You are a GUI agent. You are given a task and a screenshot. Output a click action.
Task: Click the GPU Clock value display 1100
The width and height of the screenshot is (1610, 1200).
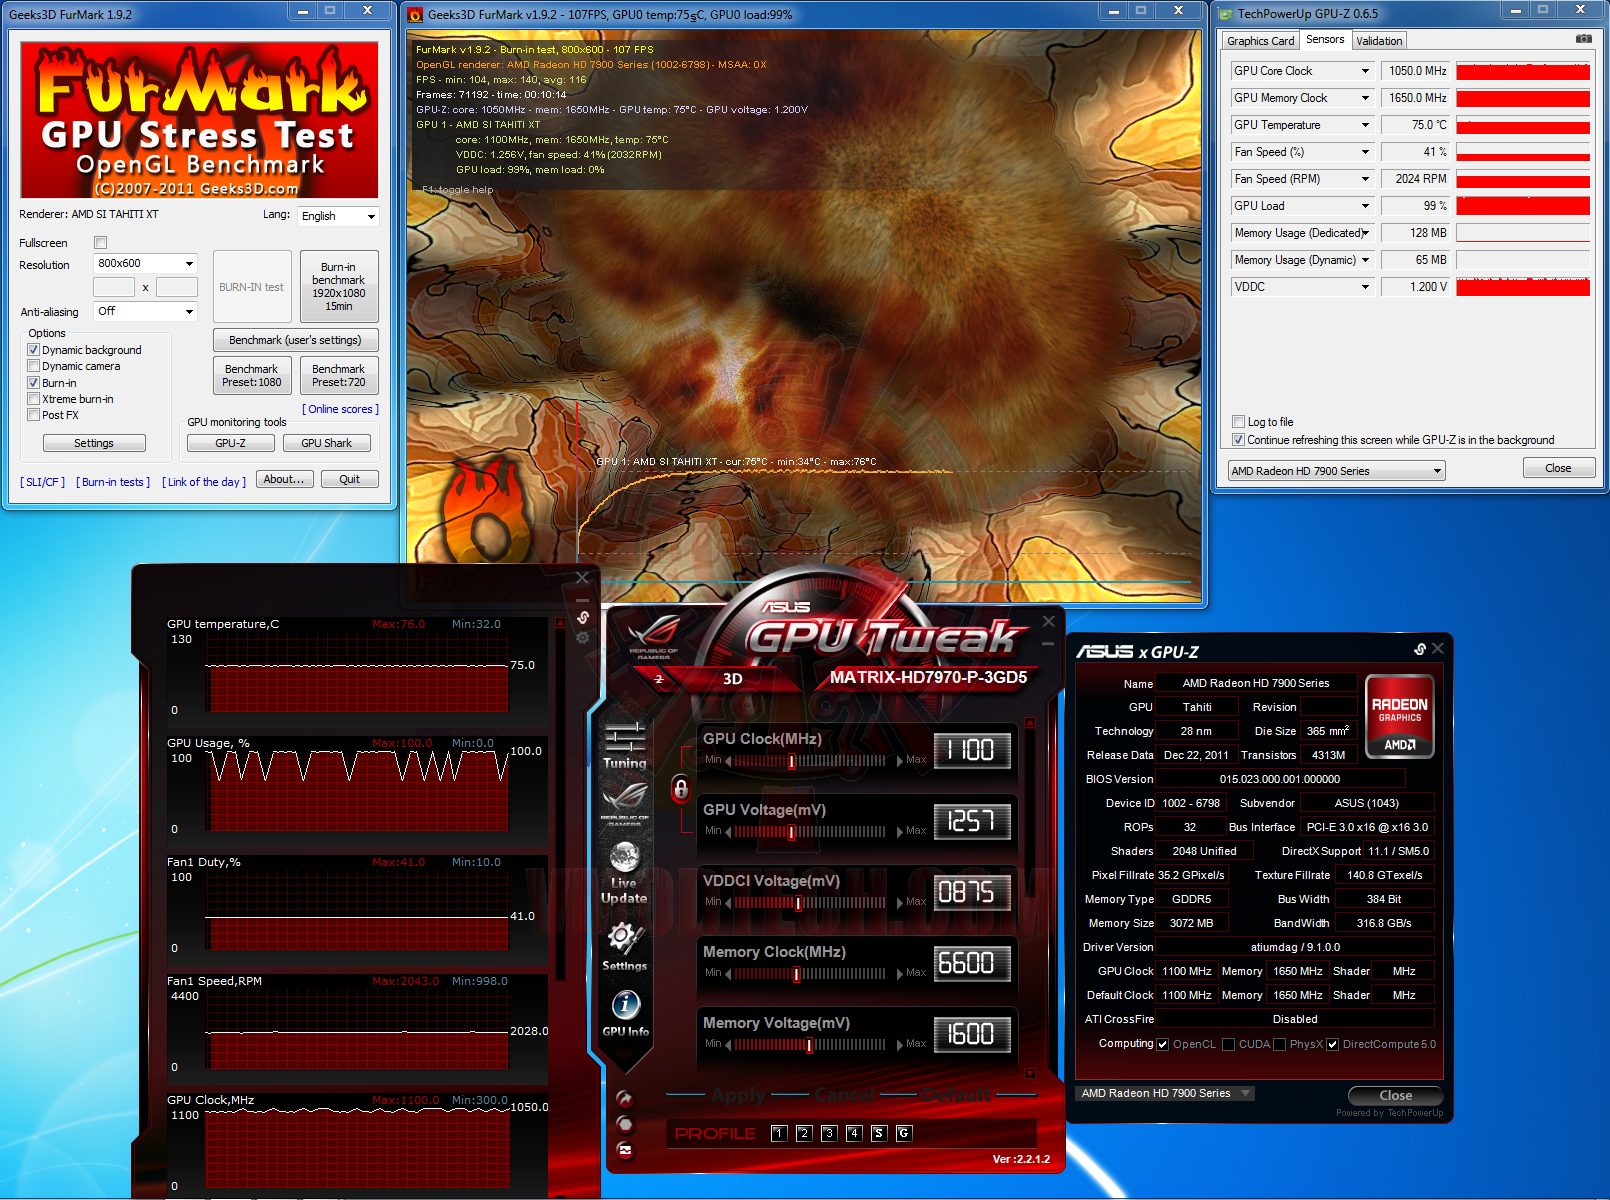pyautogui.click(x=971, y=751)
